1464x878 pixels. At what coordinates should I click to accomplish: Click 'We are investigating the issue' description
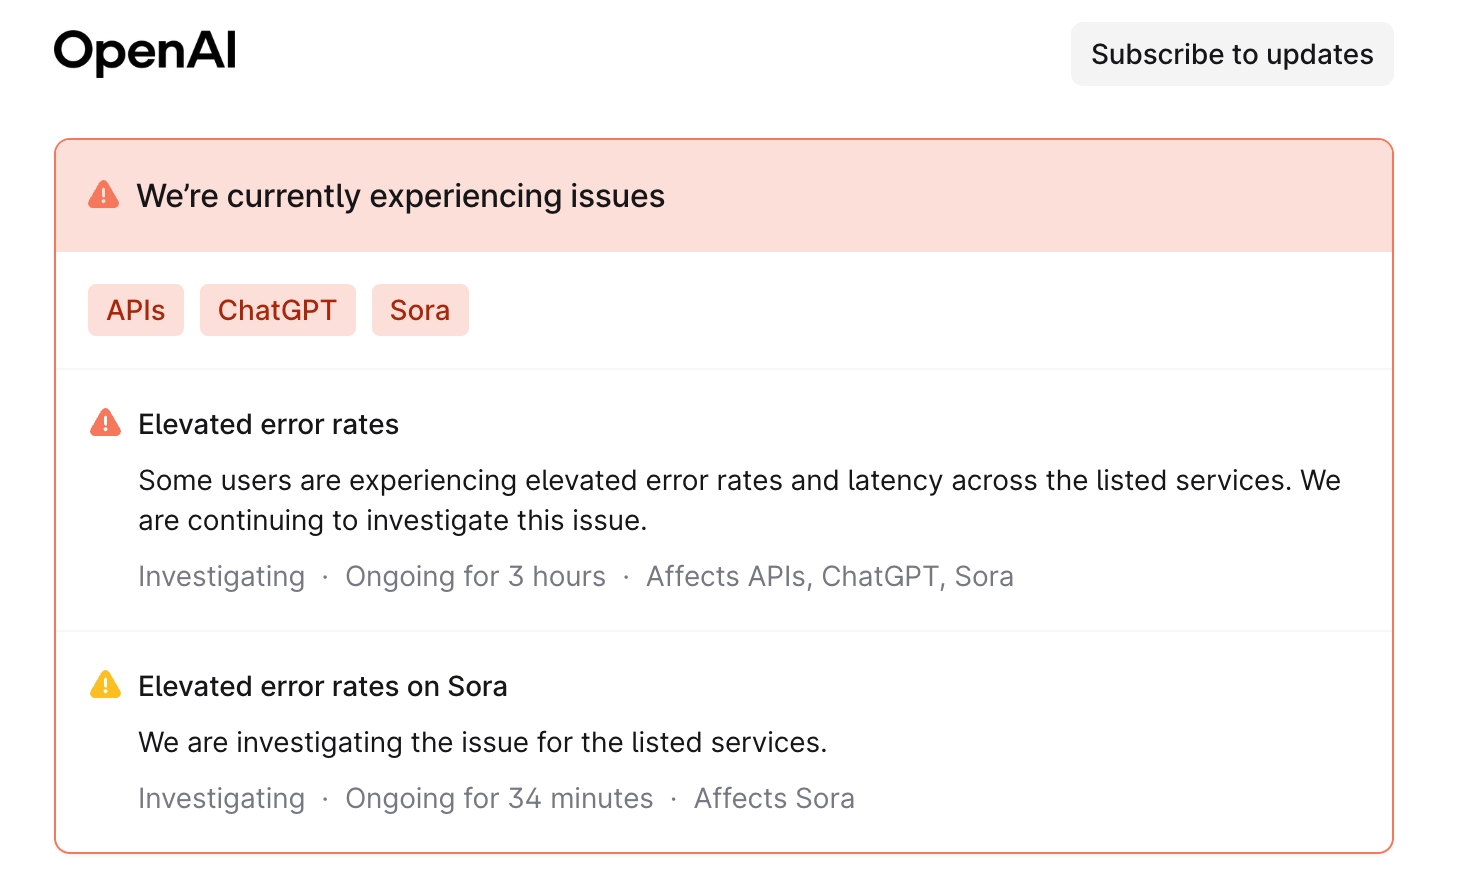click(482, 742)
